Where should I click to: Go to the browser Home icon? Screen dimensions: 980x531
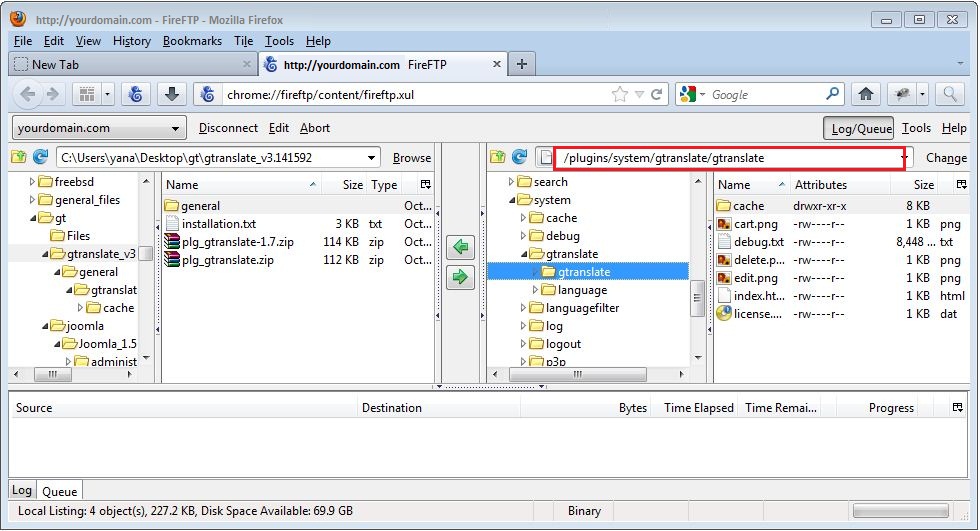pyautogui.click(x=866, y=94)
